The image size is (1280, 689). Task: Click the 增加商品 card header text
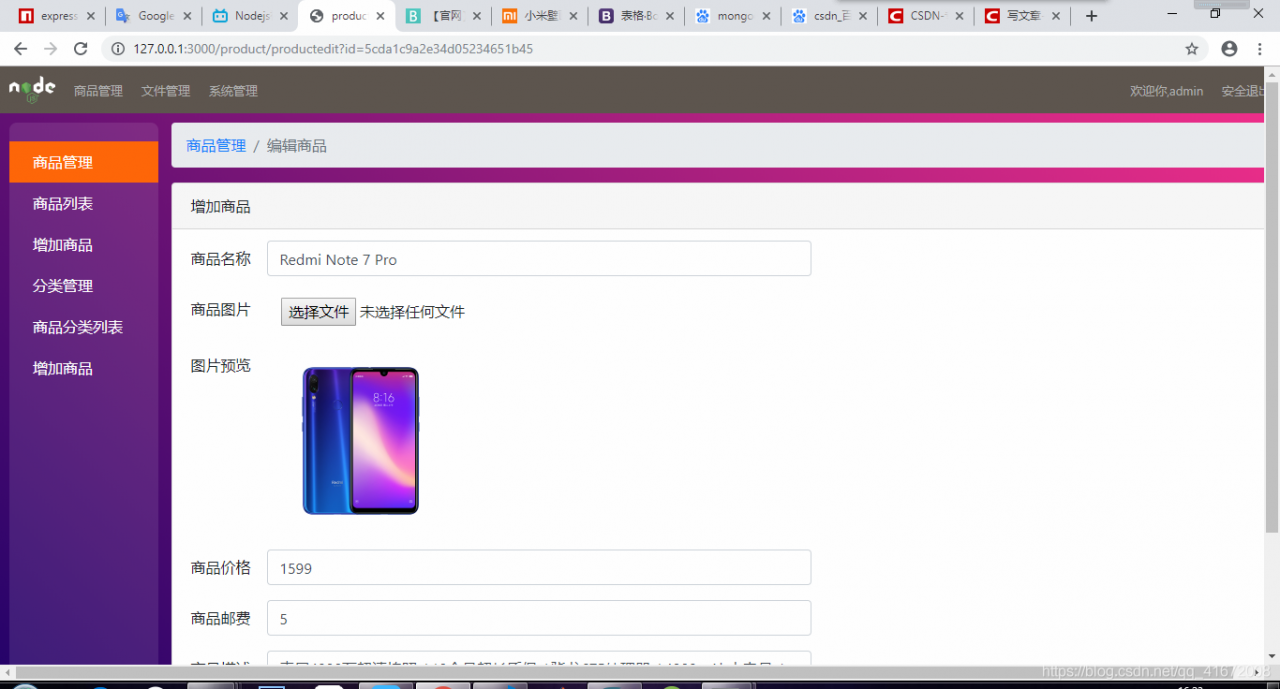tap(220, 207)
